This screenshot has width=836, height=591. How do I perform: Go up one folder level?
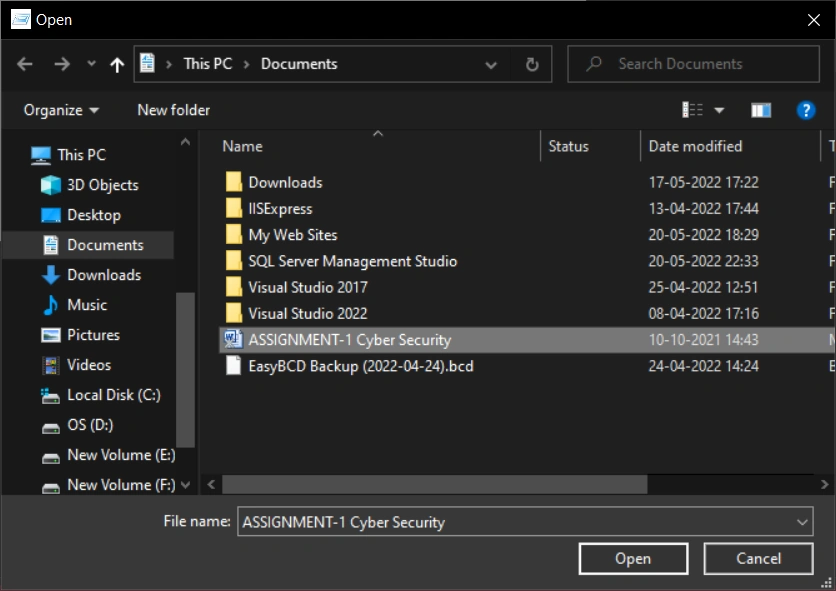(117, 65)
